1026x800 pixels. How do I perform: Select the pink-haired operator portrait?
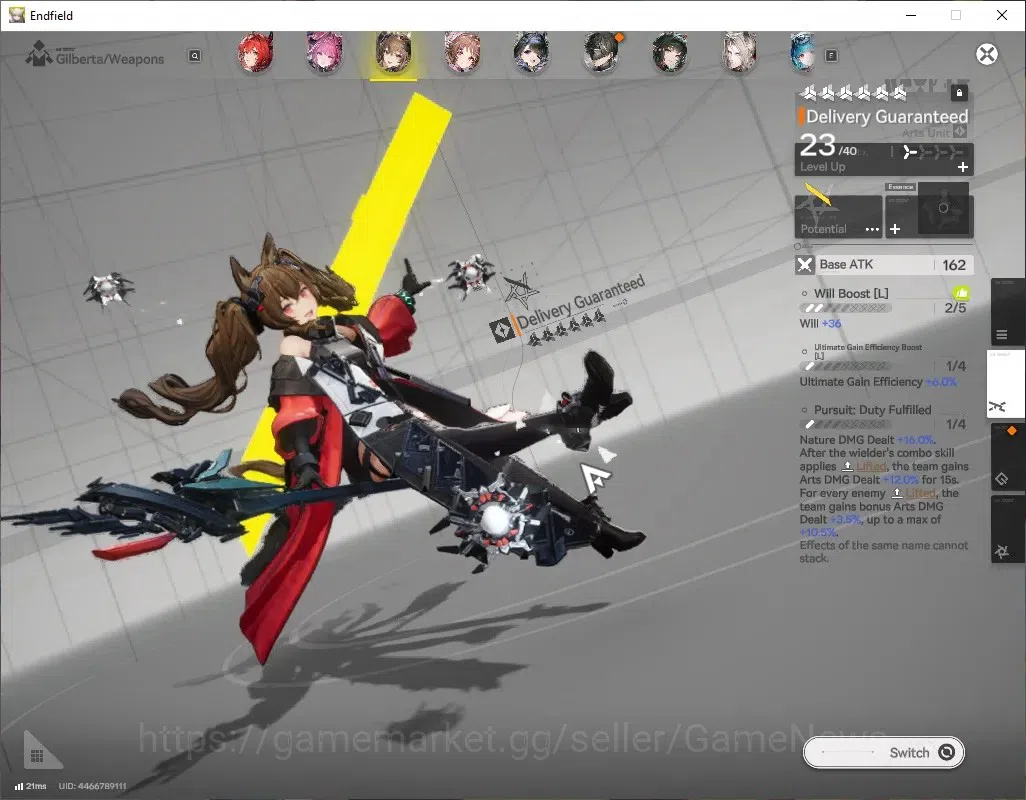point(325,52)
